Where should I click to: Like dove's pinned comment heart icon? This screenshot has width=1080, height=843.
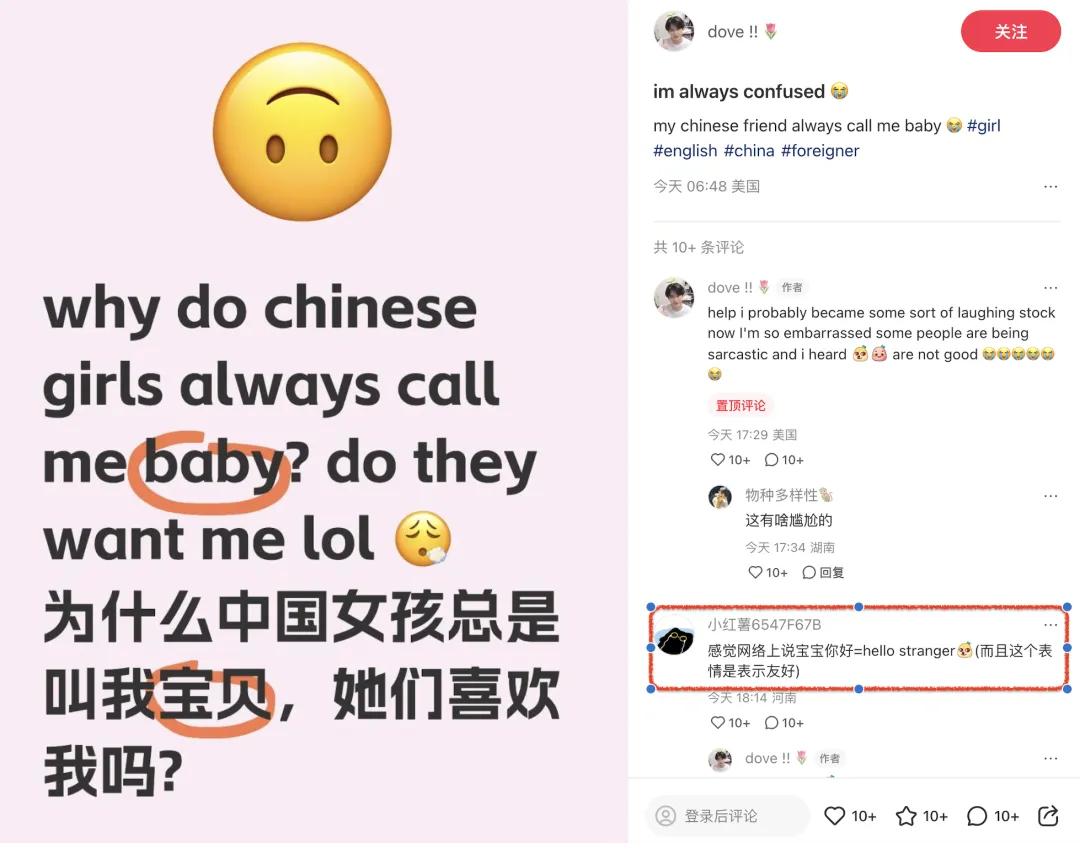pyautogui.click(x=717, y=459)
